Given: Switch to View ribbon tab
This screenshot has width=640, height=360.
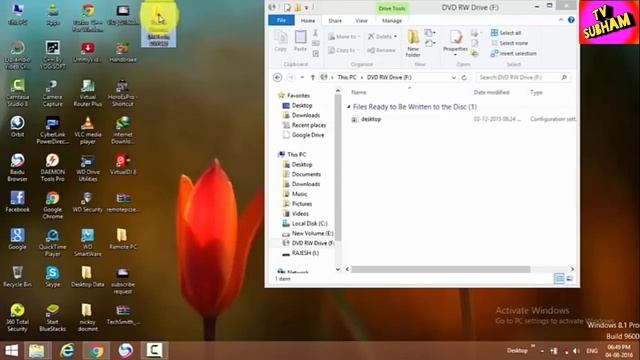Looking at the screenshot, I should coord(361,20).
